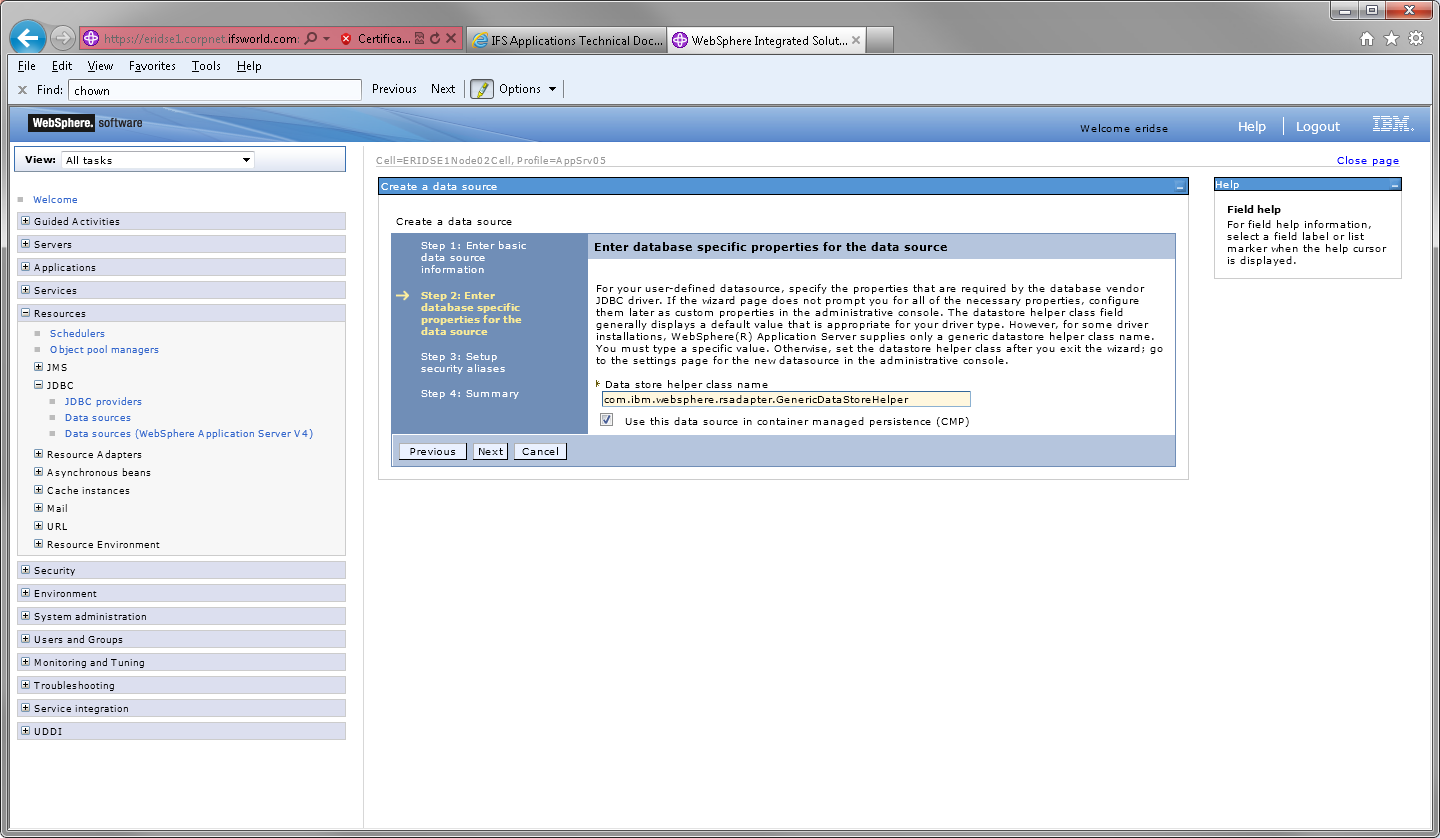This screenshot has width=1440, height=838.
Task: Collapse Resources section
Action: (x=25, y=313)
